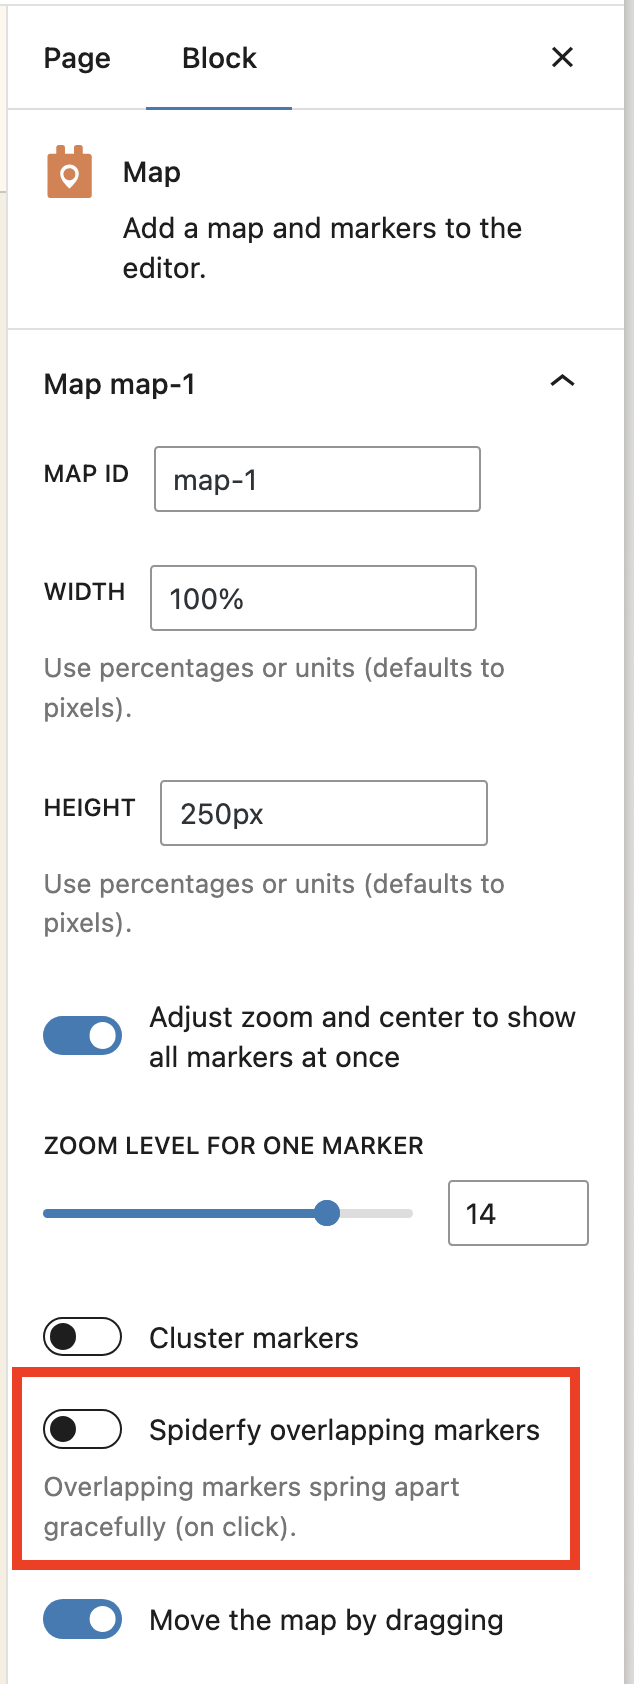Collapse the Map map-1 panel chevron
This screenshot has height=1684, width=634.
[563, 381]
